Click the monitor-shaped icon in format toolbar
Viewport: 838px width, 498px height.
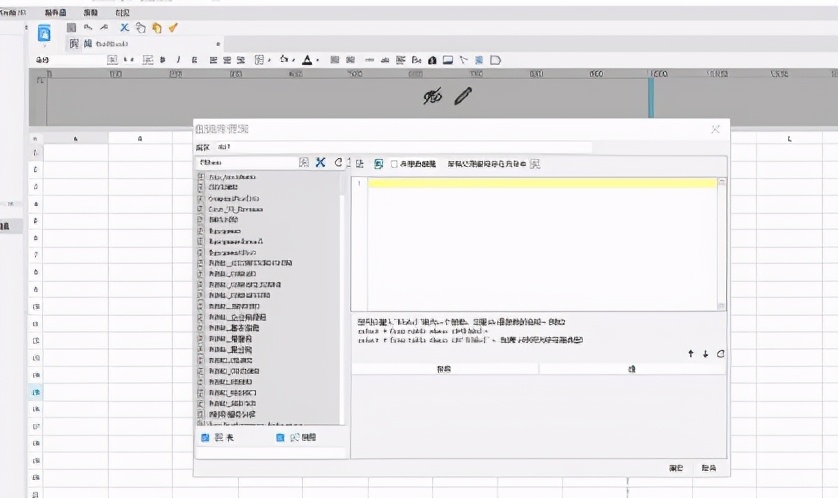tap(448, 60)
